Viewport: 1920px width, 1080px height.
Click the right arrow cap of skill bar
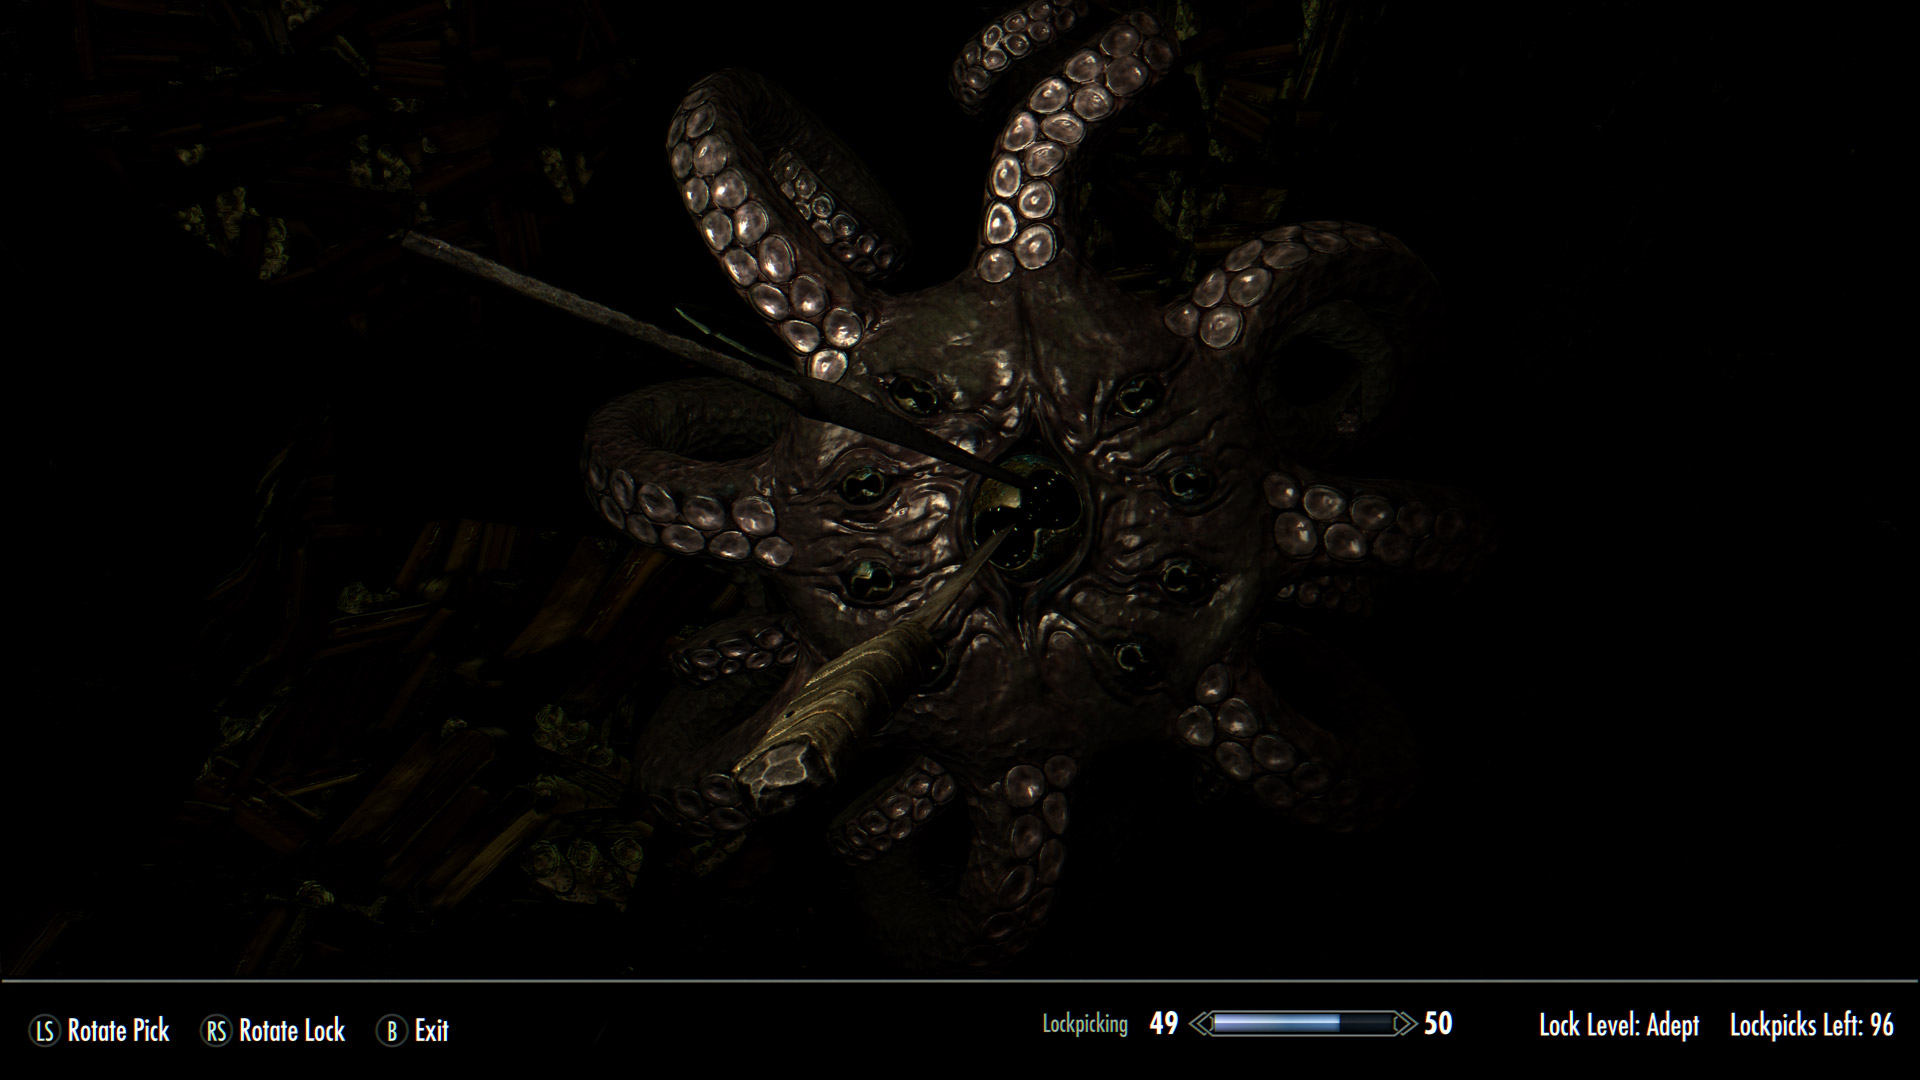[x=1405, y=1024]
